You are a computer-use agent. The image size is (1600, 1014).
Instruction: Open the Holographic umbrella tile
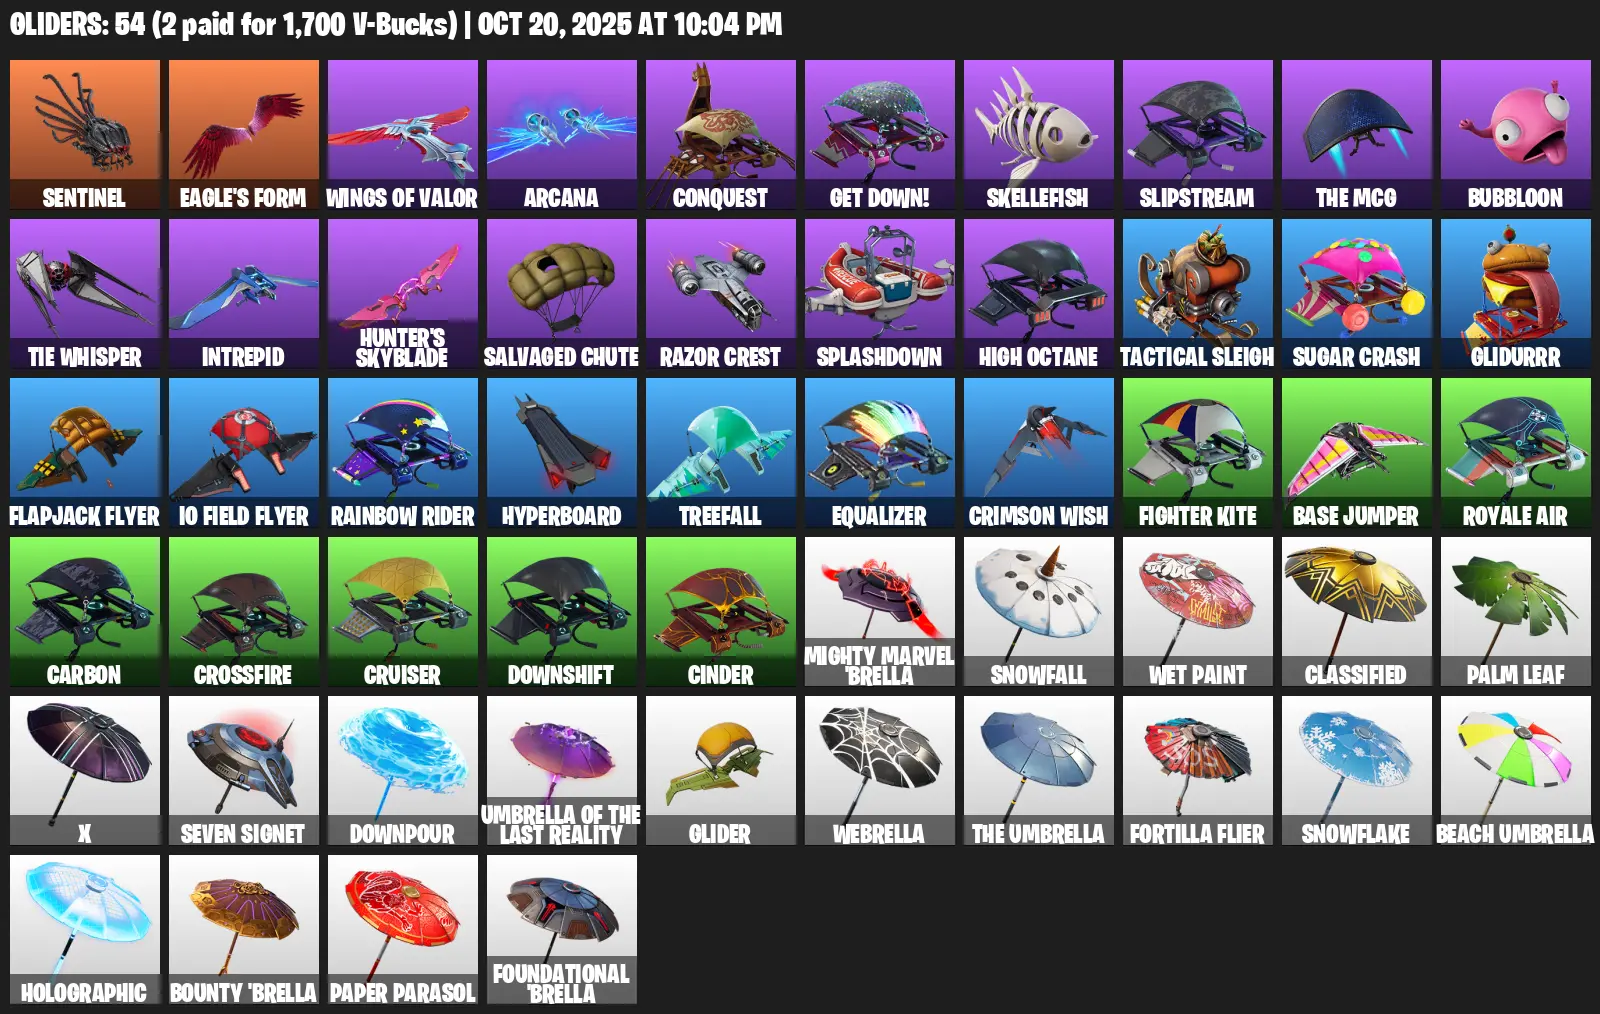click(x=85, y=929)
